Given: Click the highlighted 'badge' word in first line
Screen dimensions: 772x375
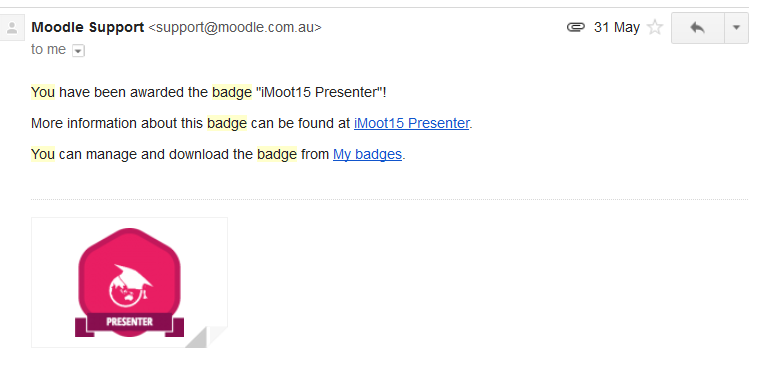Looking at the screenshot, I should 232,93.
